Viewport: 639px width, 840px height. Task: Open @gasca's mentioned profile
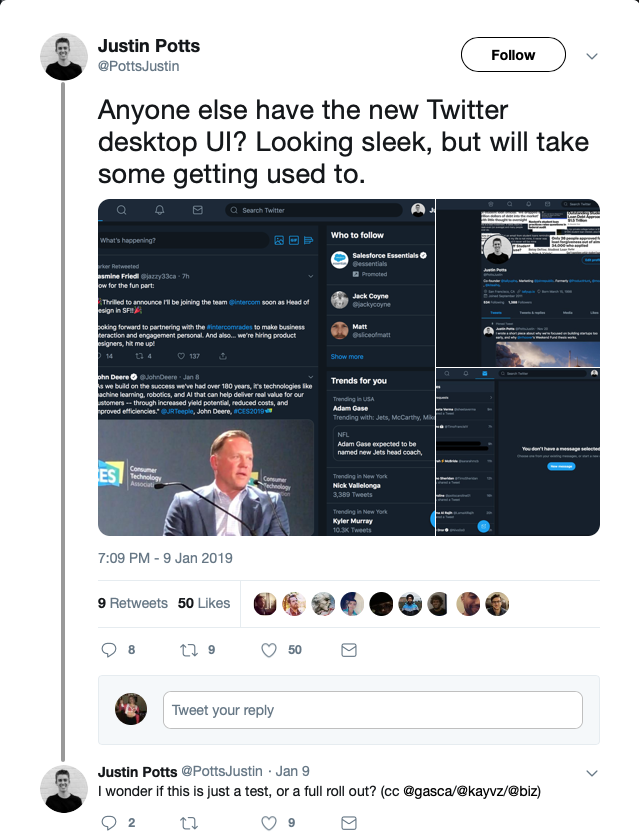tap(389, 789)
